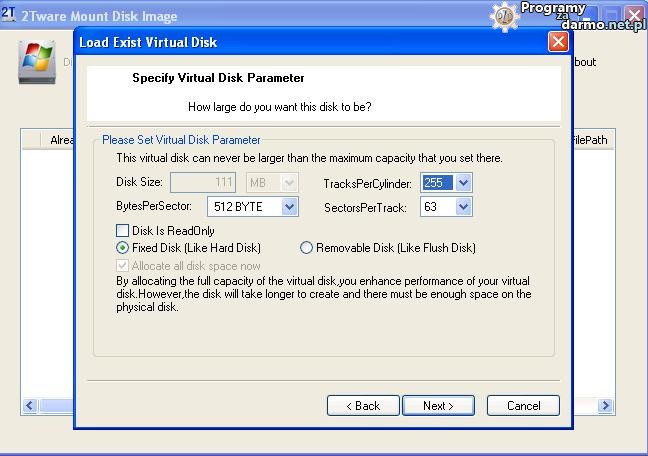
Task: Toggle Allocate all disk space now checkbox
Action: point(123,266)
